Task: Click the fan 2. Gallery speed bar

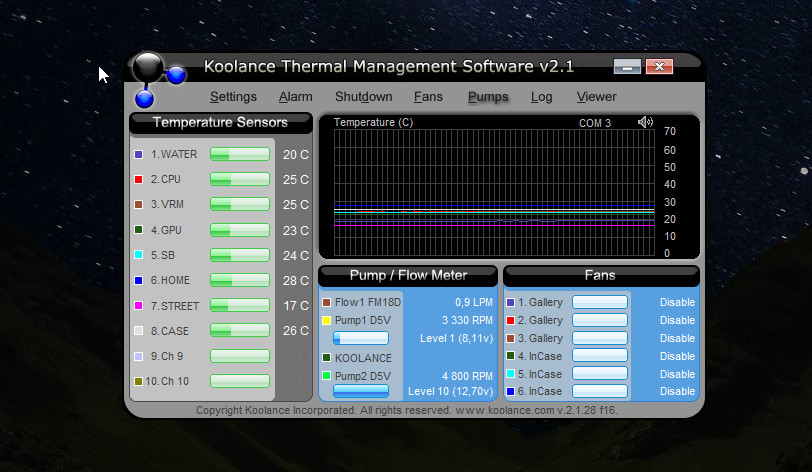Action: [600, 320]
